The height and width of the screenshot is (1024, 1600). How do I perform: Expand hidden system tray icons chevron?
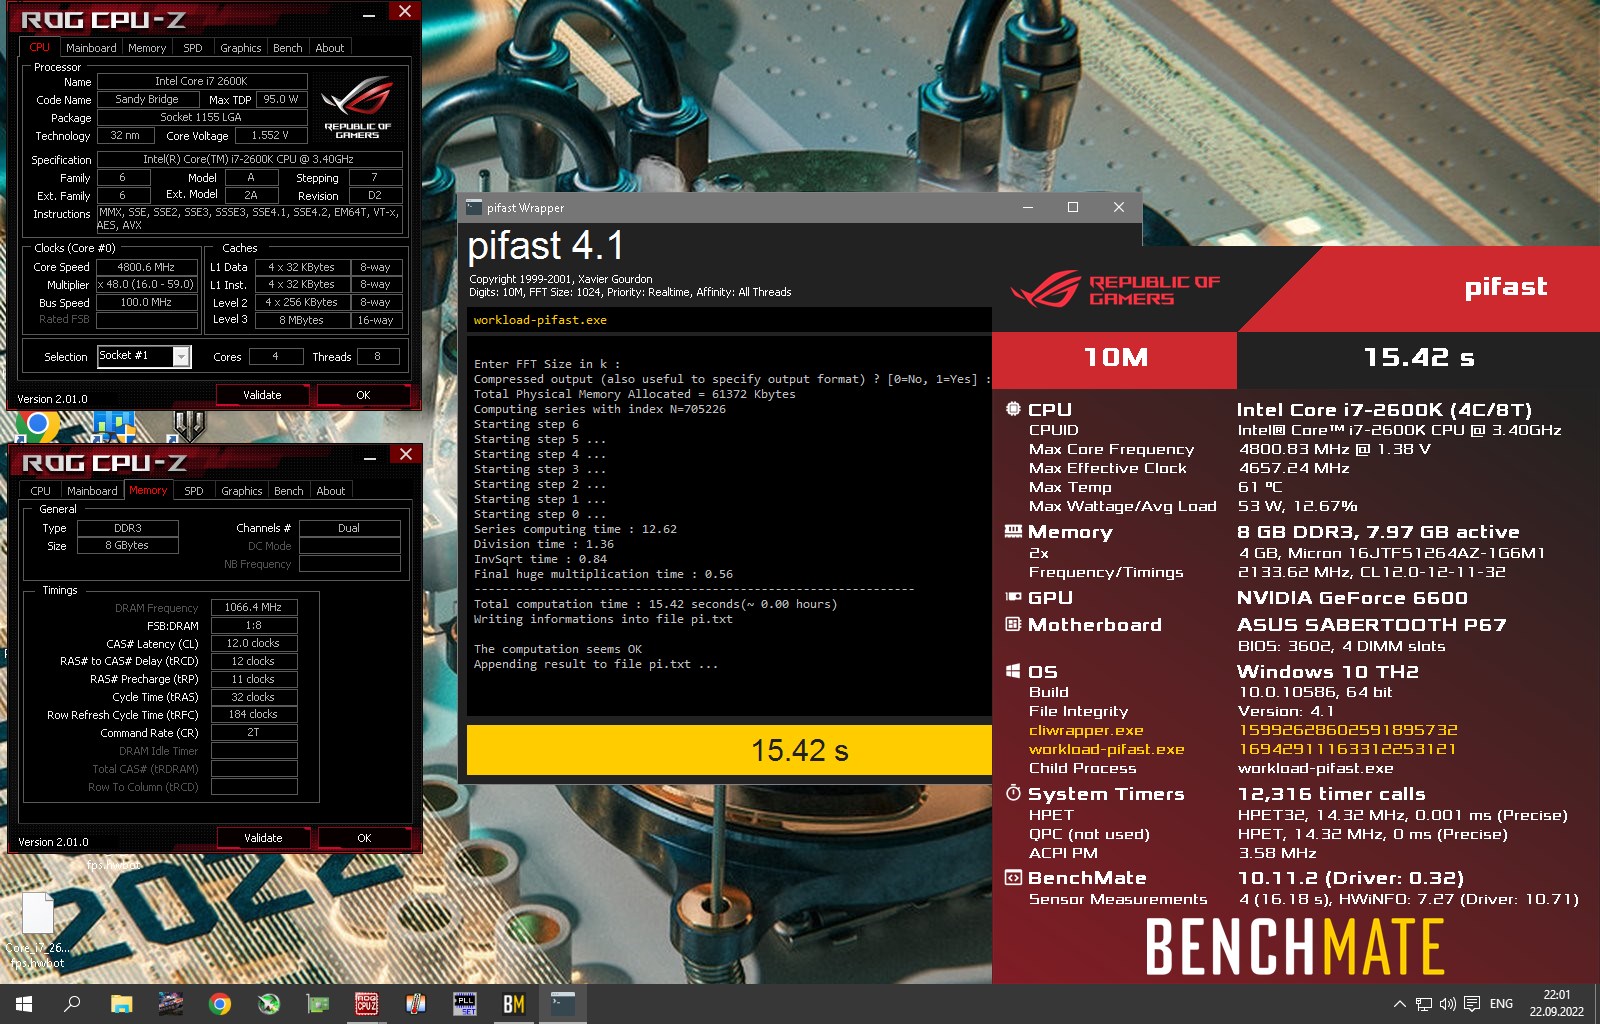pyautogui.click(x=1399, y=1004)
